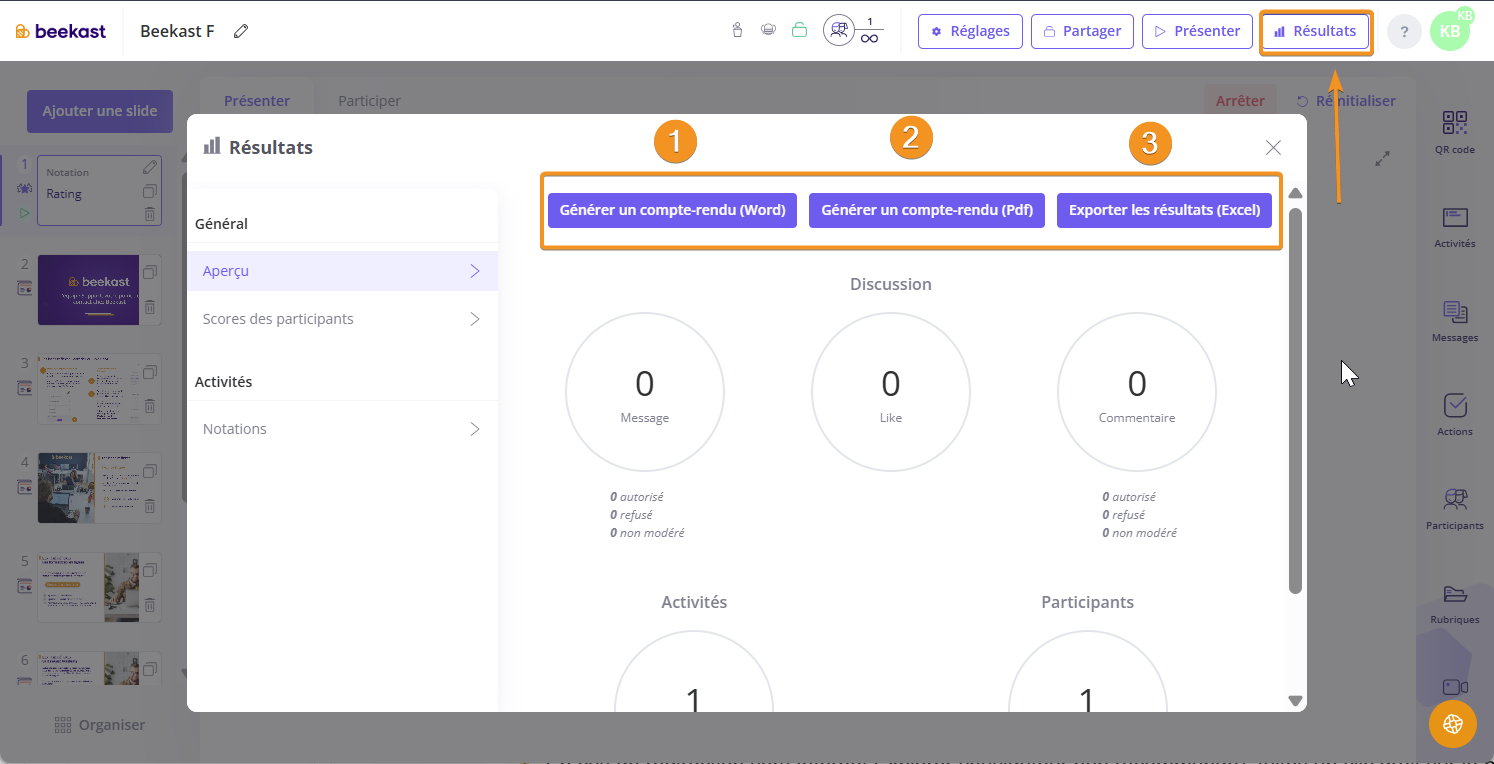Switch to the background Présenter tab
Viewport: 1494px width, 764px height.
tap(257, 101)
